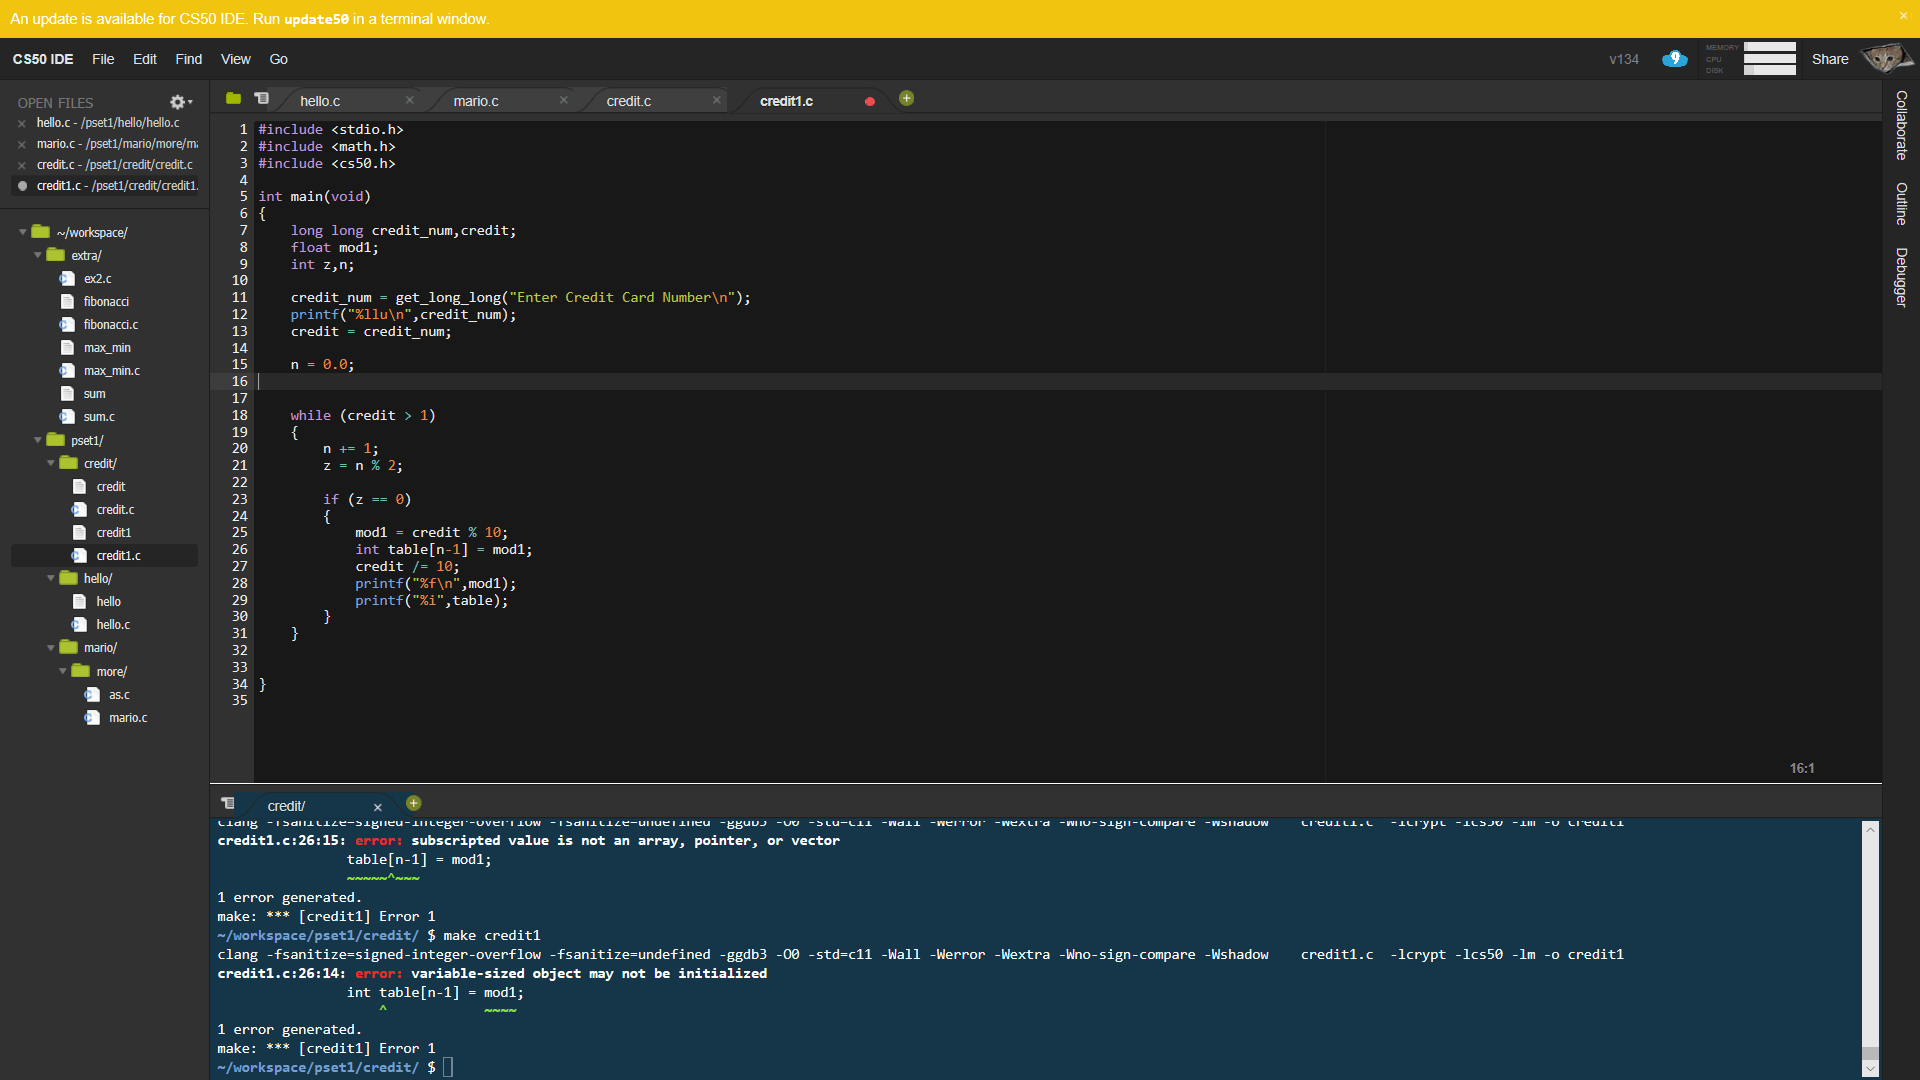Open the editor pane tab-list icon
This screenshot has width=1920, height=1080.
262,99
